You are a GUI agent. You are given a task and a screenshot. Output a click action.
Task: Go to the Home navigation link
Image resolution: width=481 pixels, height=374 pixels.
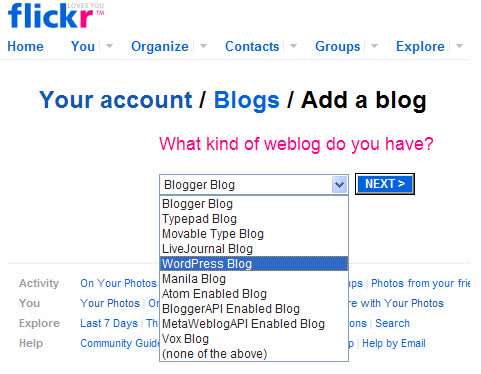tap(25, 46)
